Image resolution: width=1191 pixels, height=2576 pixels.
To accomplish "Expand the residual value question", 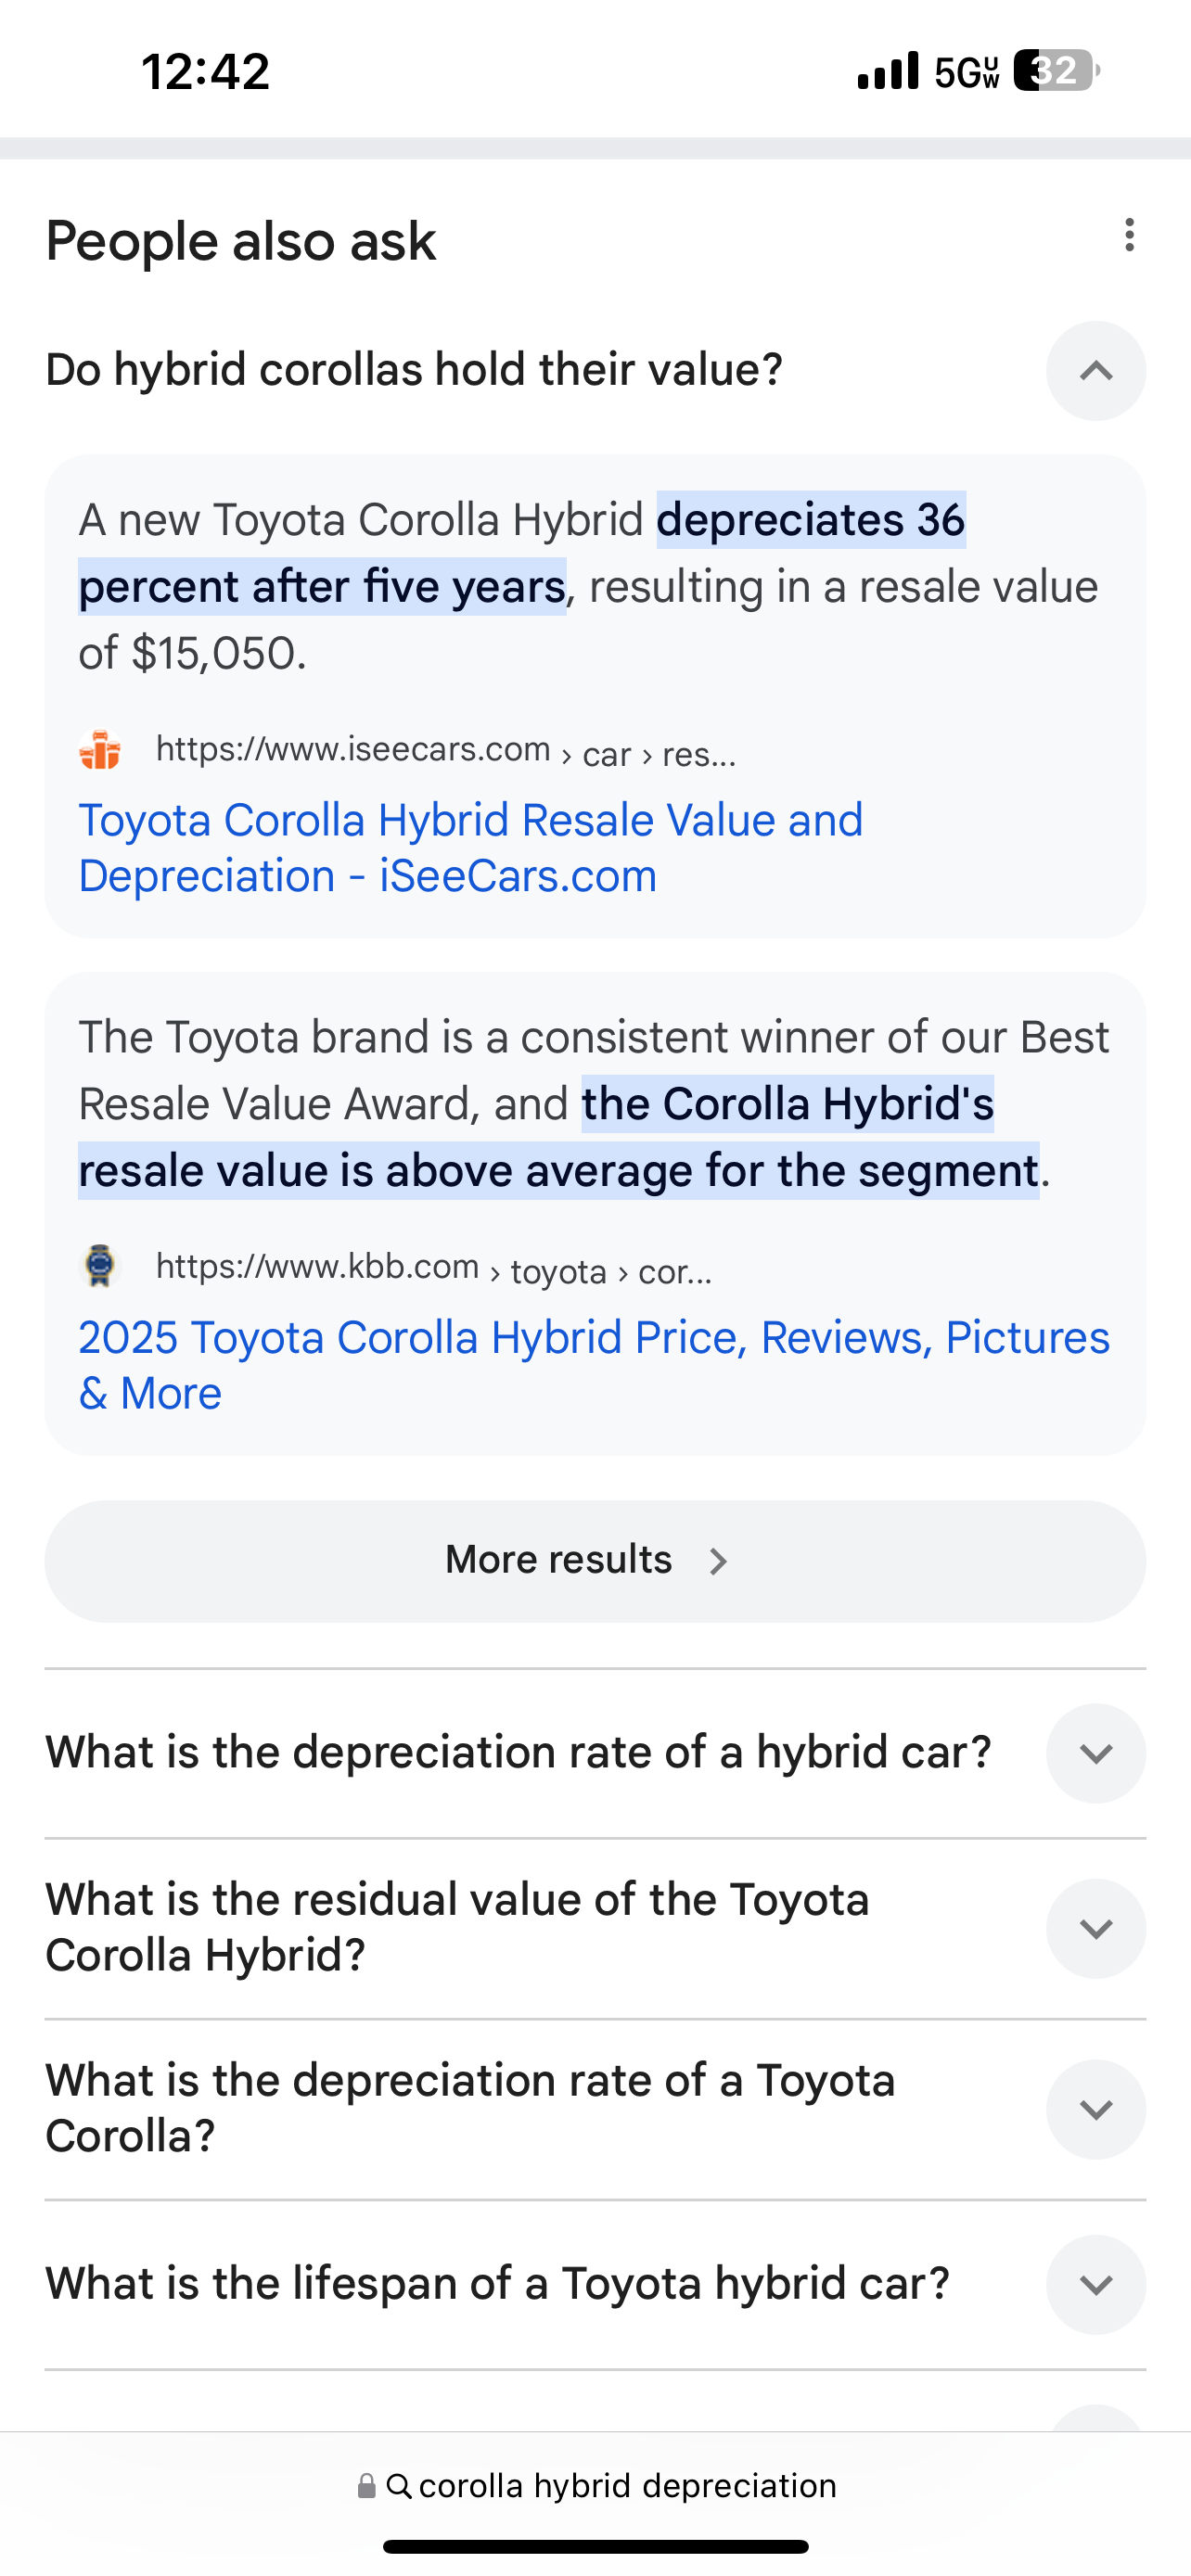I will (x=1095, y=1928).
